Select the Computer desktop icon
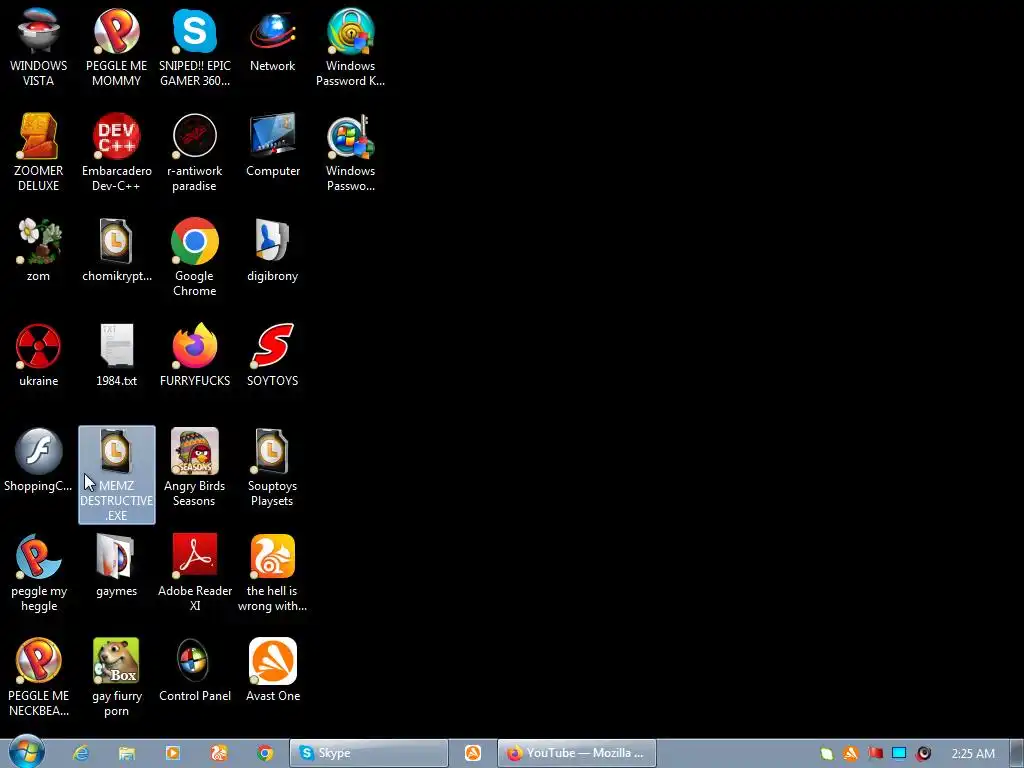 coord(272,145)
